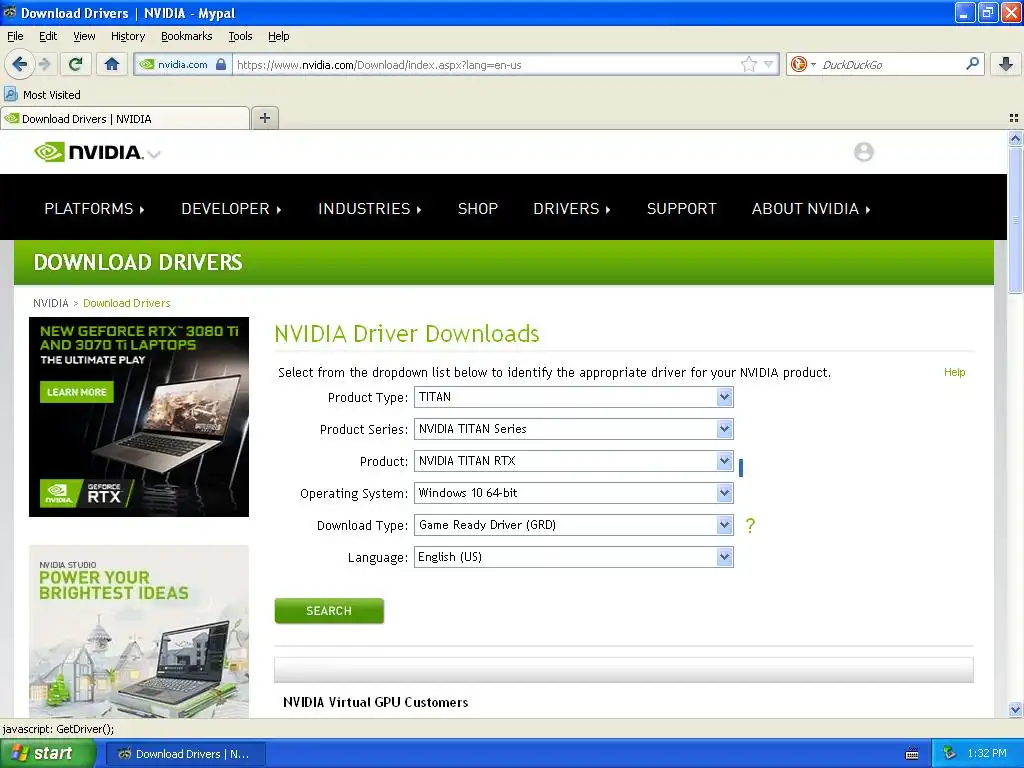Screen dimensions: 1024x768
Task: Open the Tools menu
Action: coord(240,36)
